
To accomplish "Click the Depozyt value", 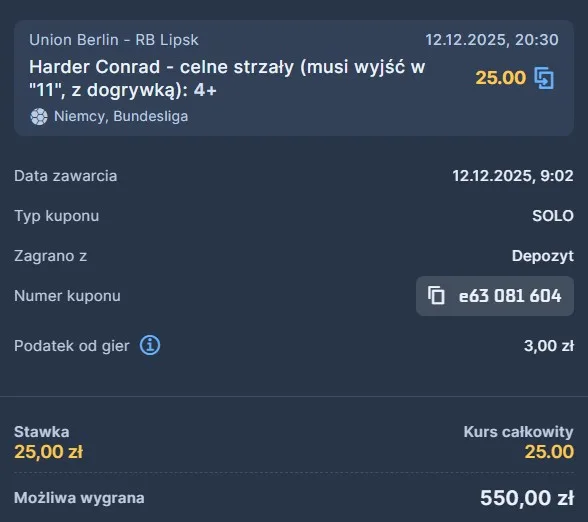I will 543,256.
